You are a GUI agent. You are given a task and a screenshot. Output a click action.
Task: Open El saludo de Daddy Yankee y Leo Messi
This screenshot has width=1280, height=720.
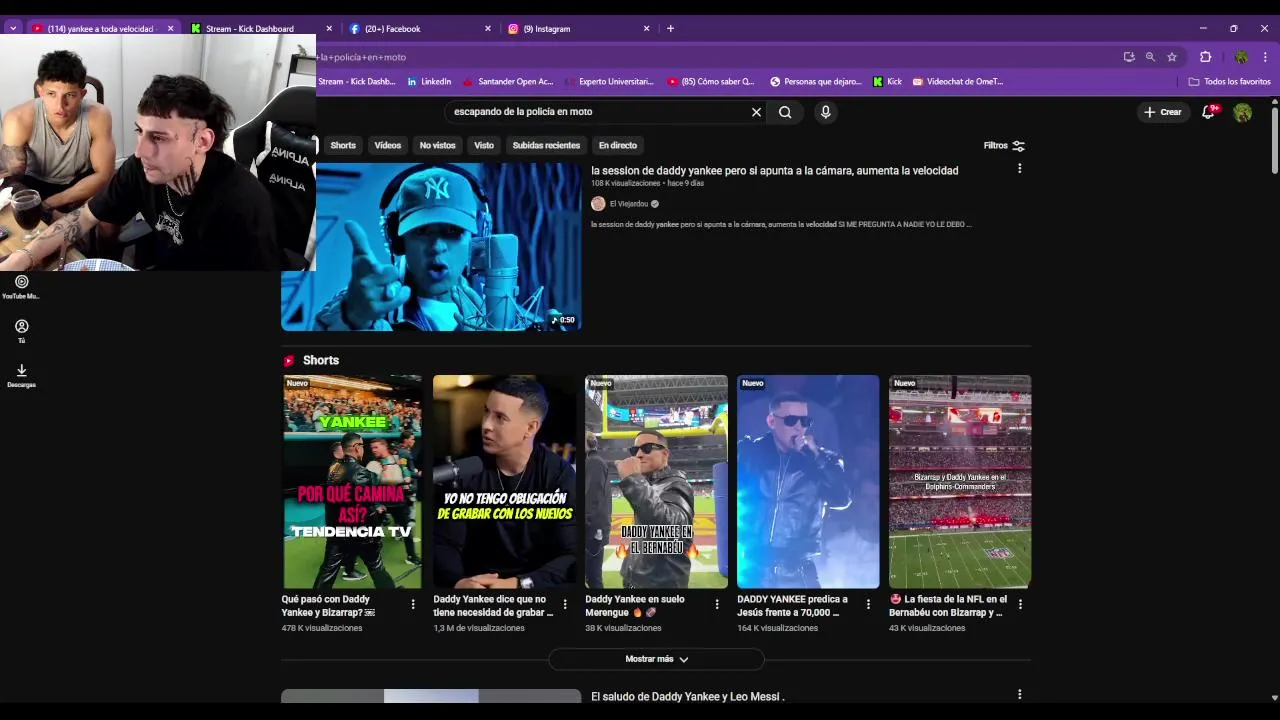pos(687,696)
